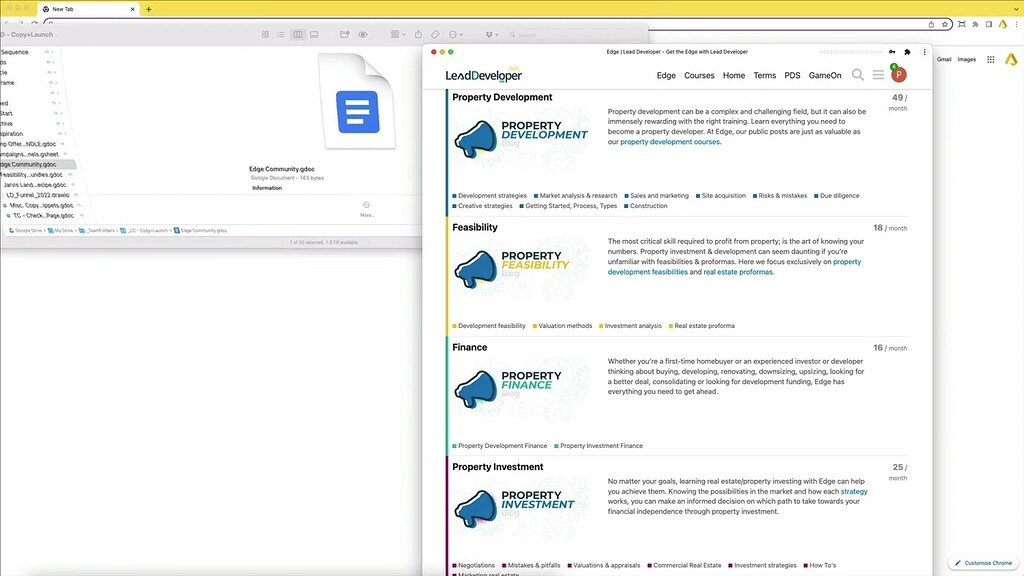Expand the folder ending 'spiration' in Finder

[65, 134]
